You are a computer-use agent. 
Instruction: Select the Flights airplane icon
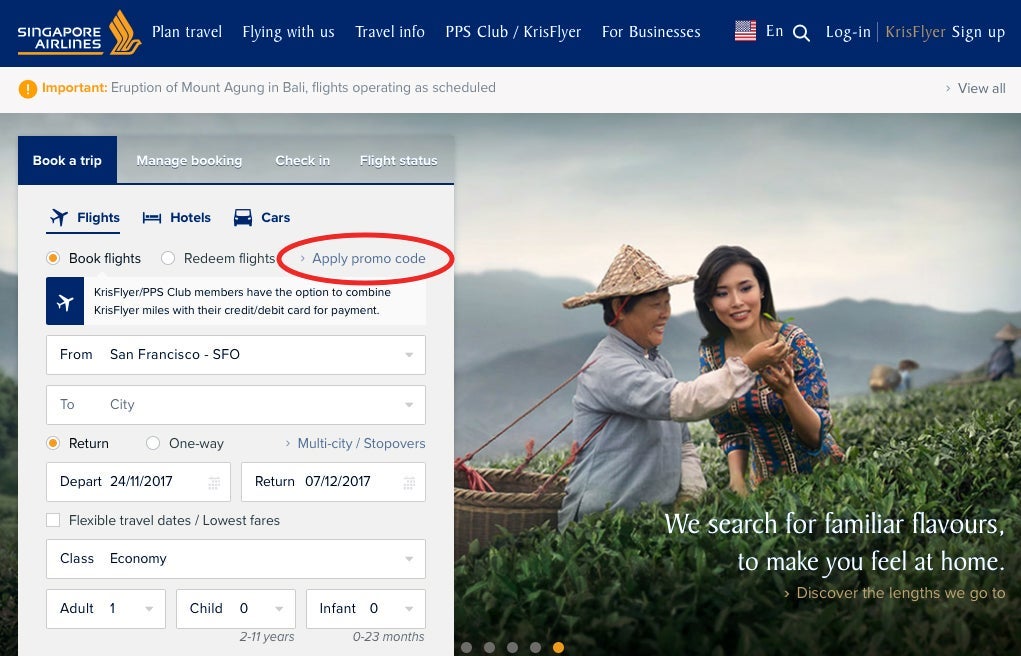click(59, 217)
